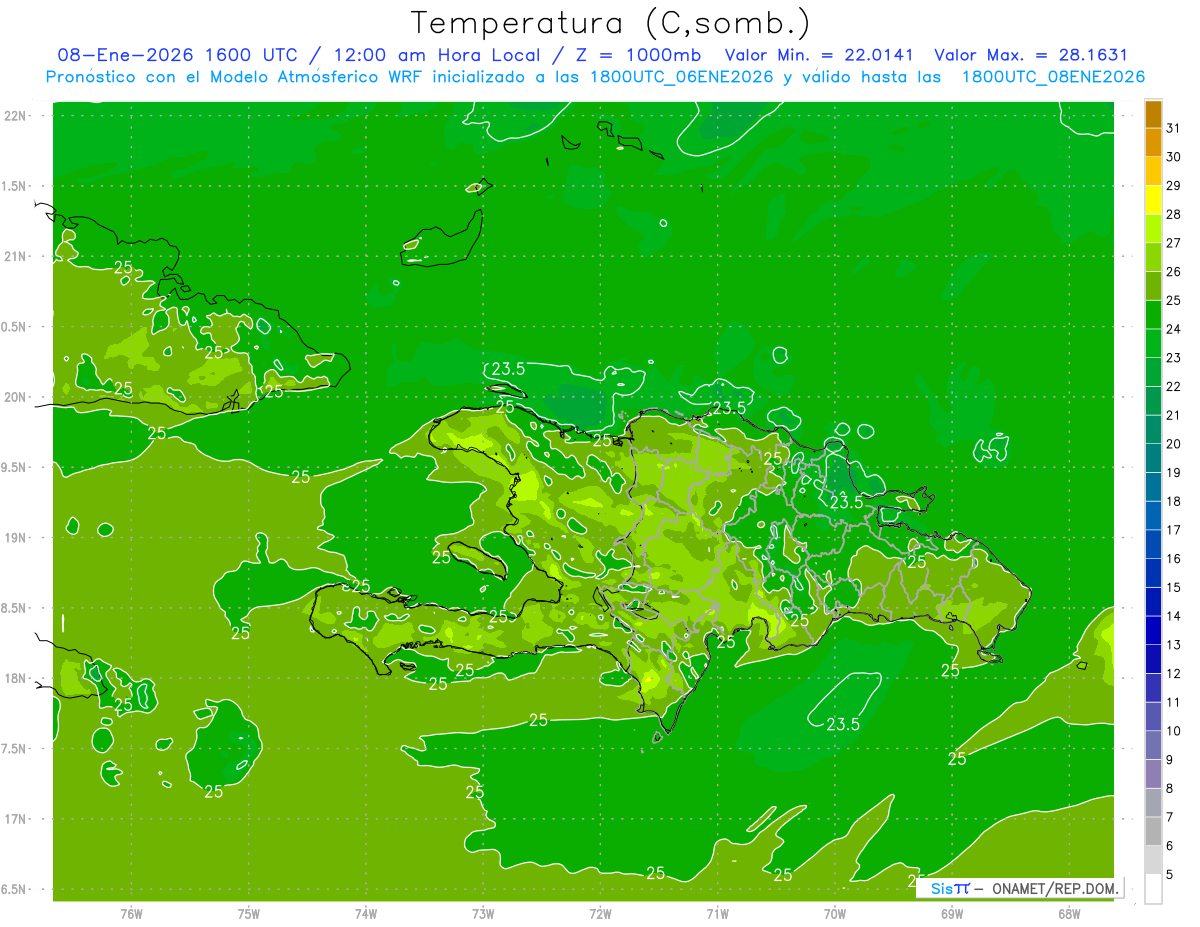1200x927 pixels.
Task: Click the "75W" longitude axis label
Action: pyautogui.click(x=249, y=913)
